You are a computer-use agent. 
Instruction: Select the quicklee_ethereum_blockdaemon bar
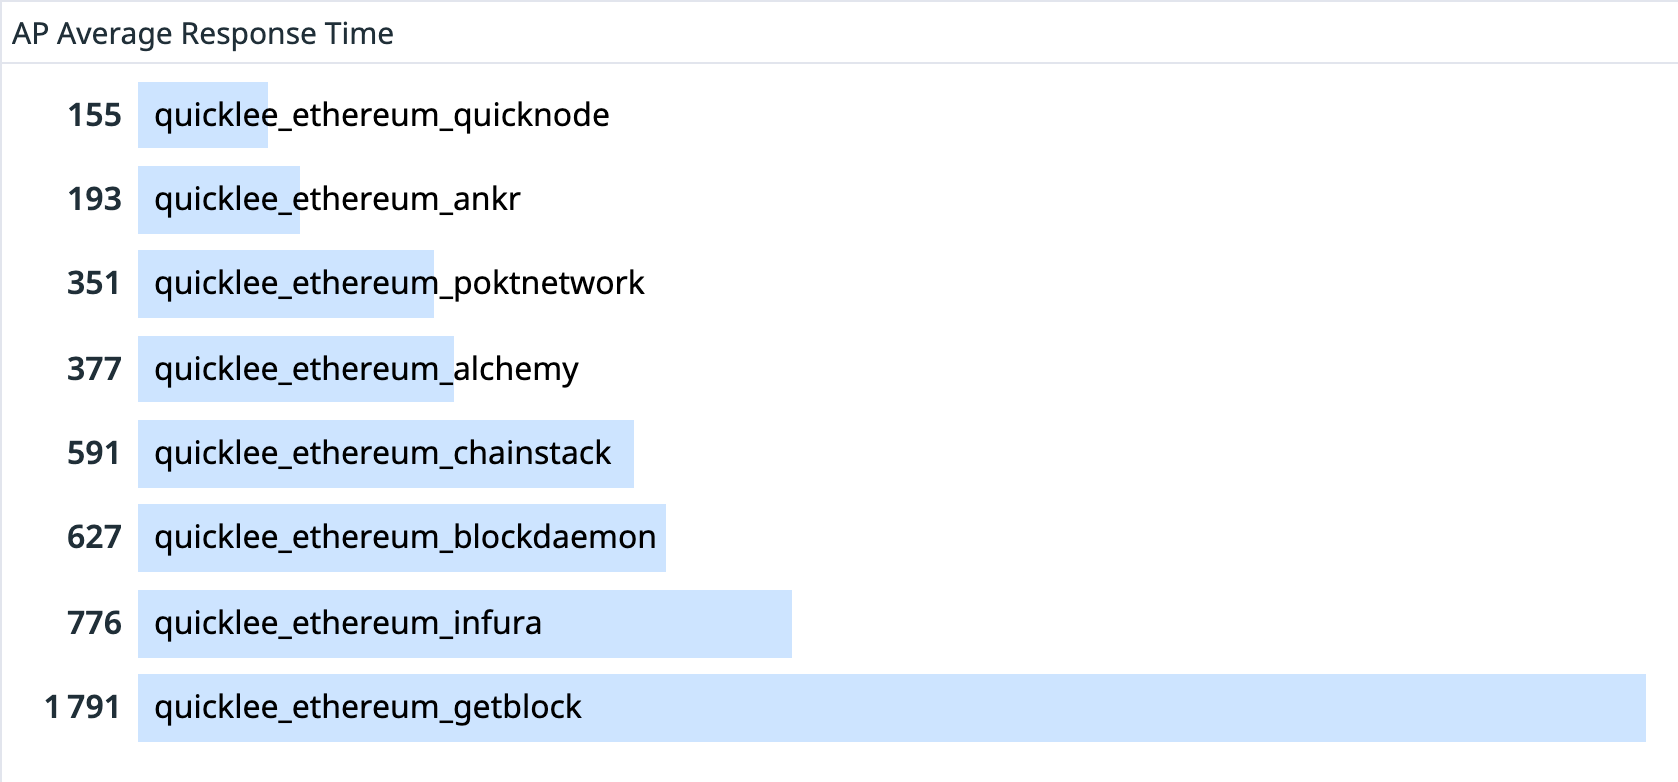(x=402, y=538)
